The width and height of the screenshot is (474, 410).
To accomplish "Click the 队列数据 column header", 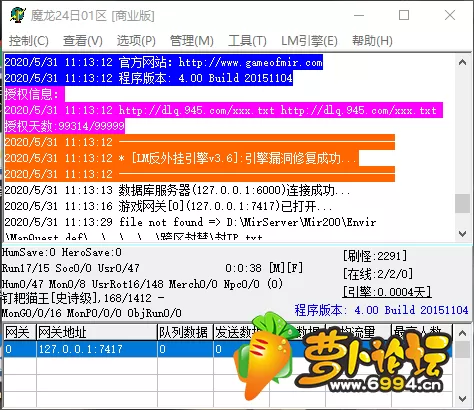I will 185,332.
